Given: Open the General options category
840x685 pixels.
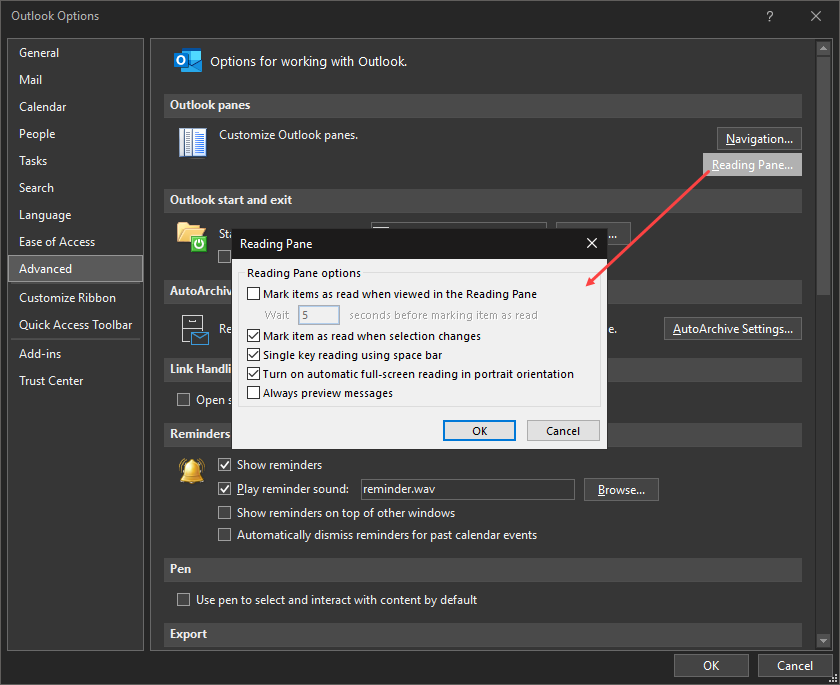Looking at the screenshot, I should click(x=76, y=52).
